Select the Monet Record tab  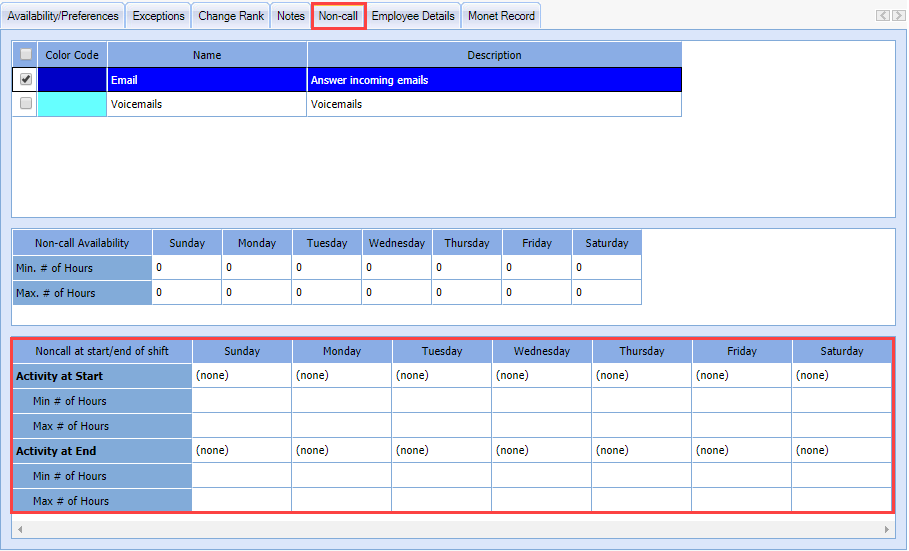[x=501, y=16]
